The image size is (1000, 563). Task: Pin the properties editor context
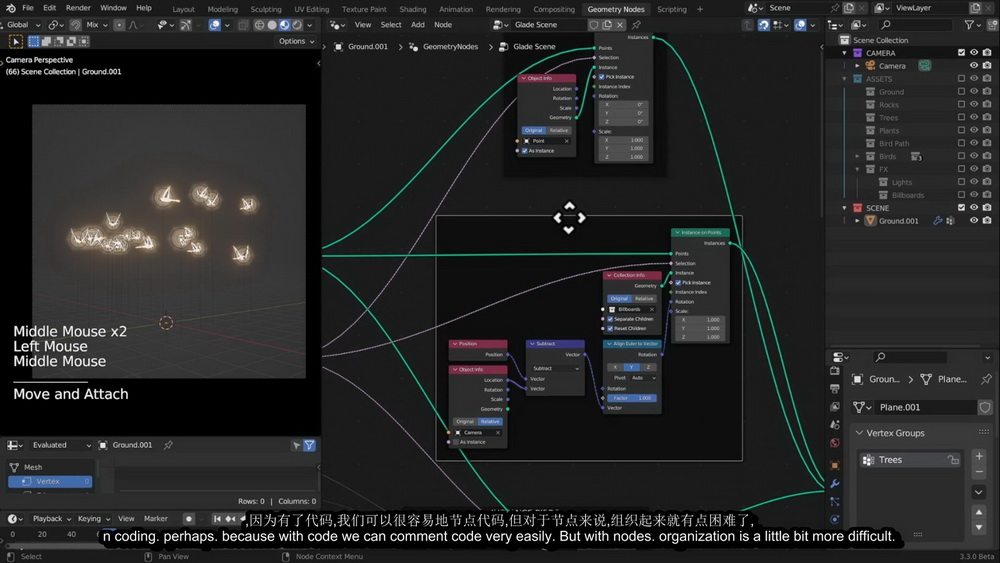[986, 379]
